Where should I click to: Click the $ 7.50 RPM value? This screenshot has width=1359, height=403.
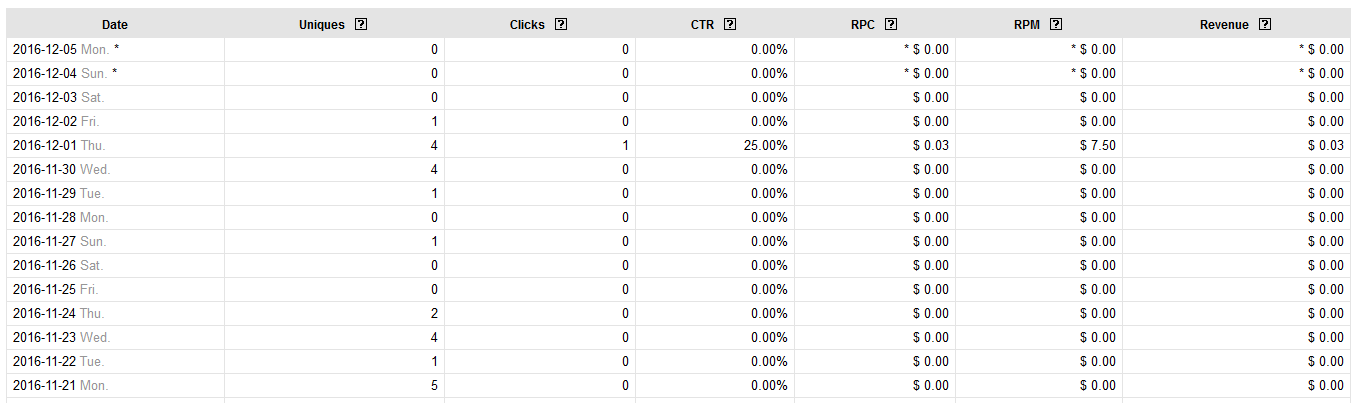coord(1097,145)
